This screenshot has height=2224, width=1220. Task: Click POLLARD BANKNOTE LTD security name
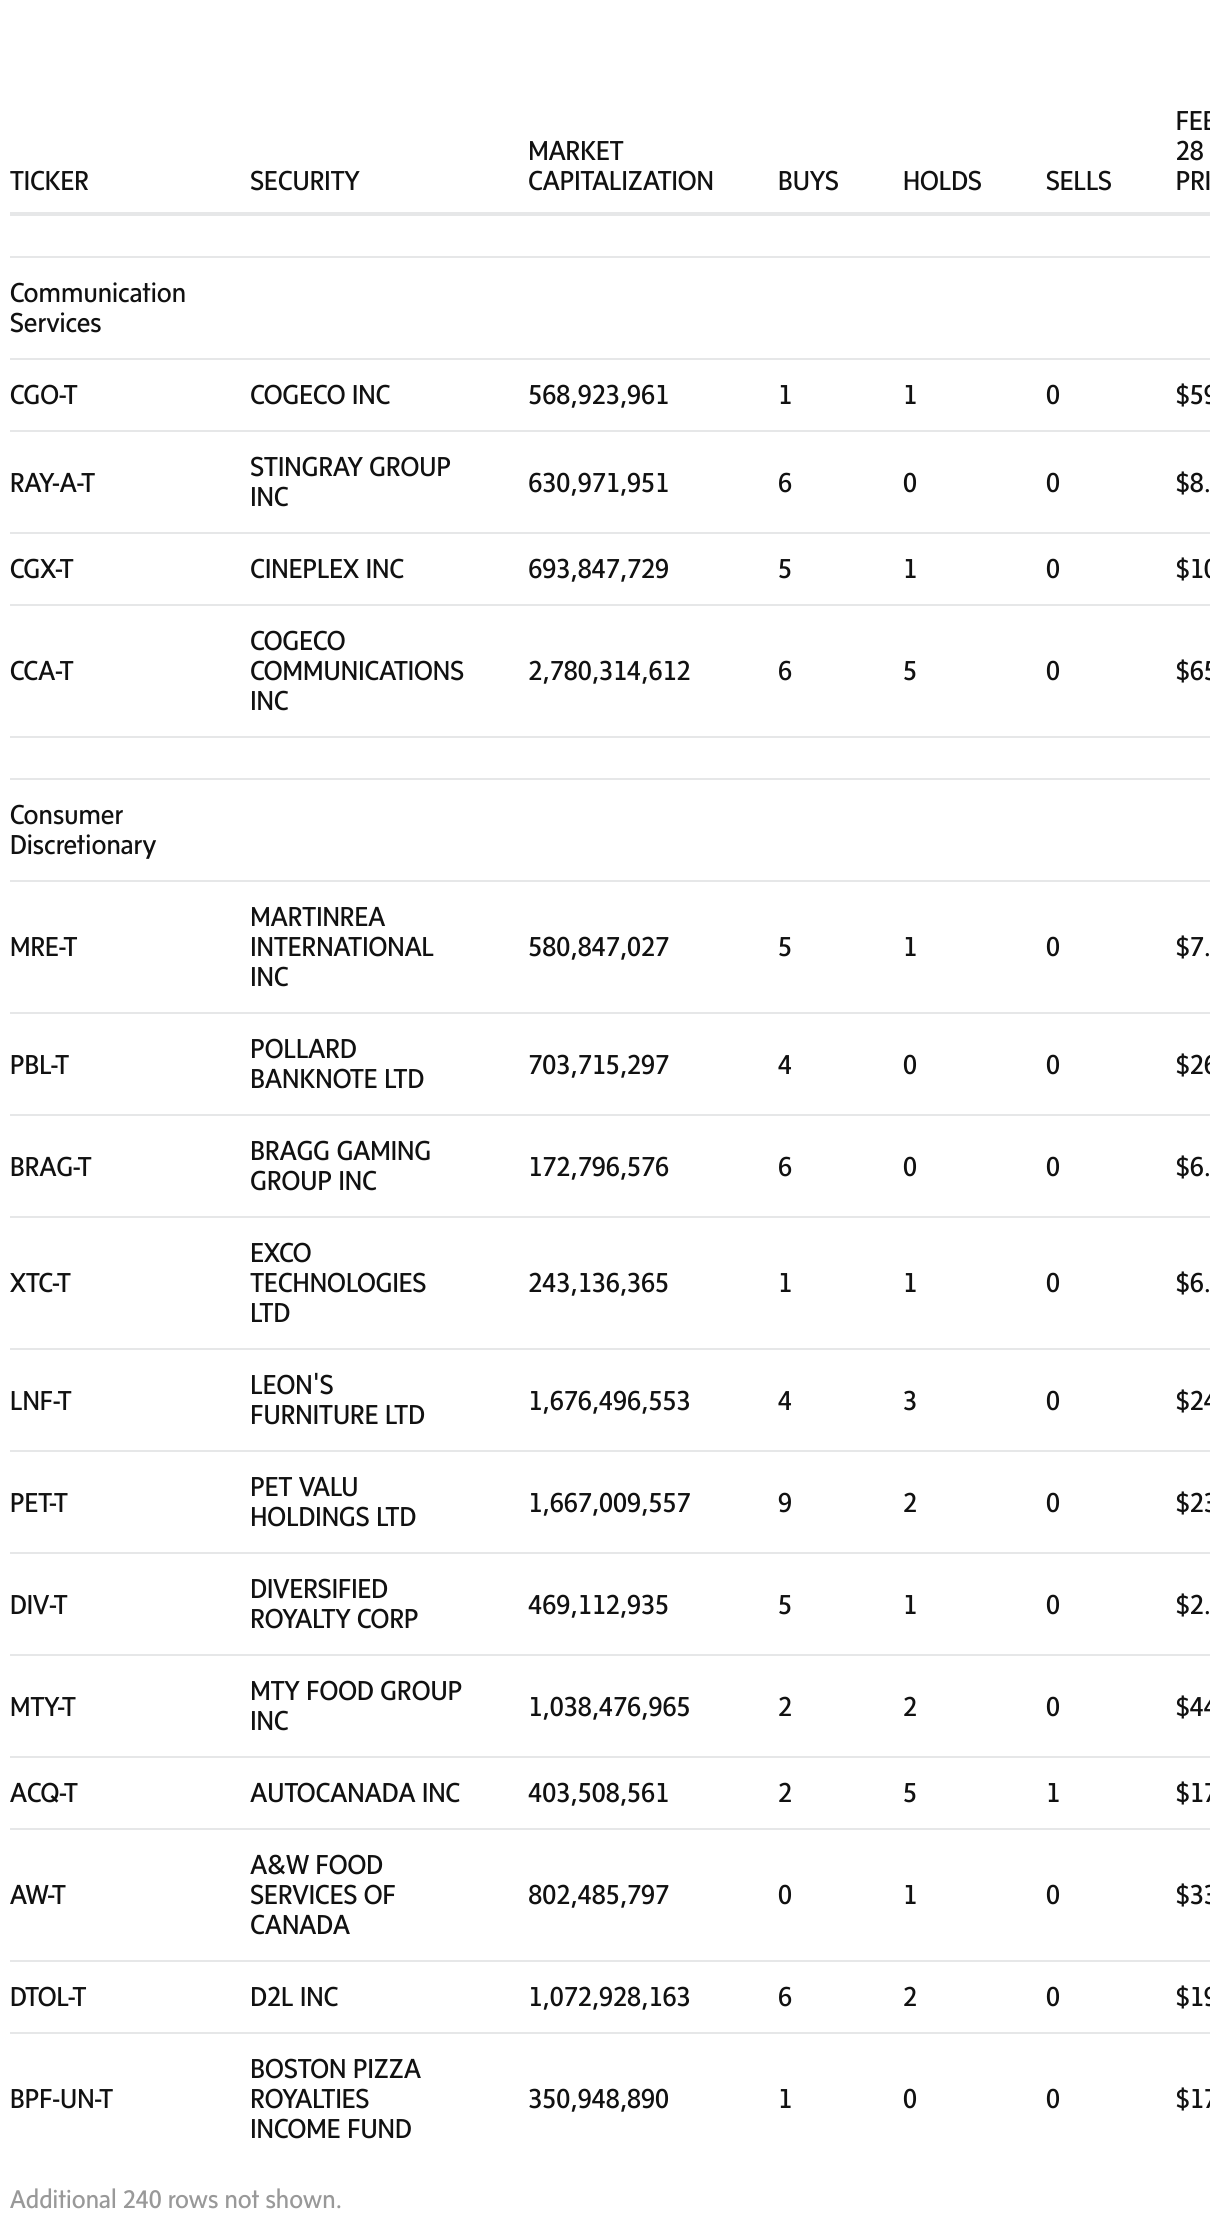coord(336,1064)
